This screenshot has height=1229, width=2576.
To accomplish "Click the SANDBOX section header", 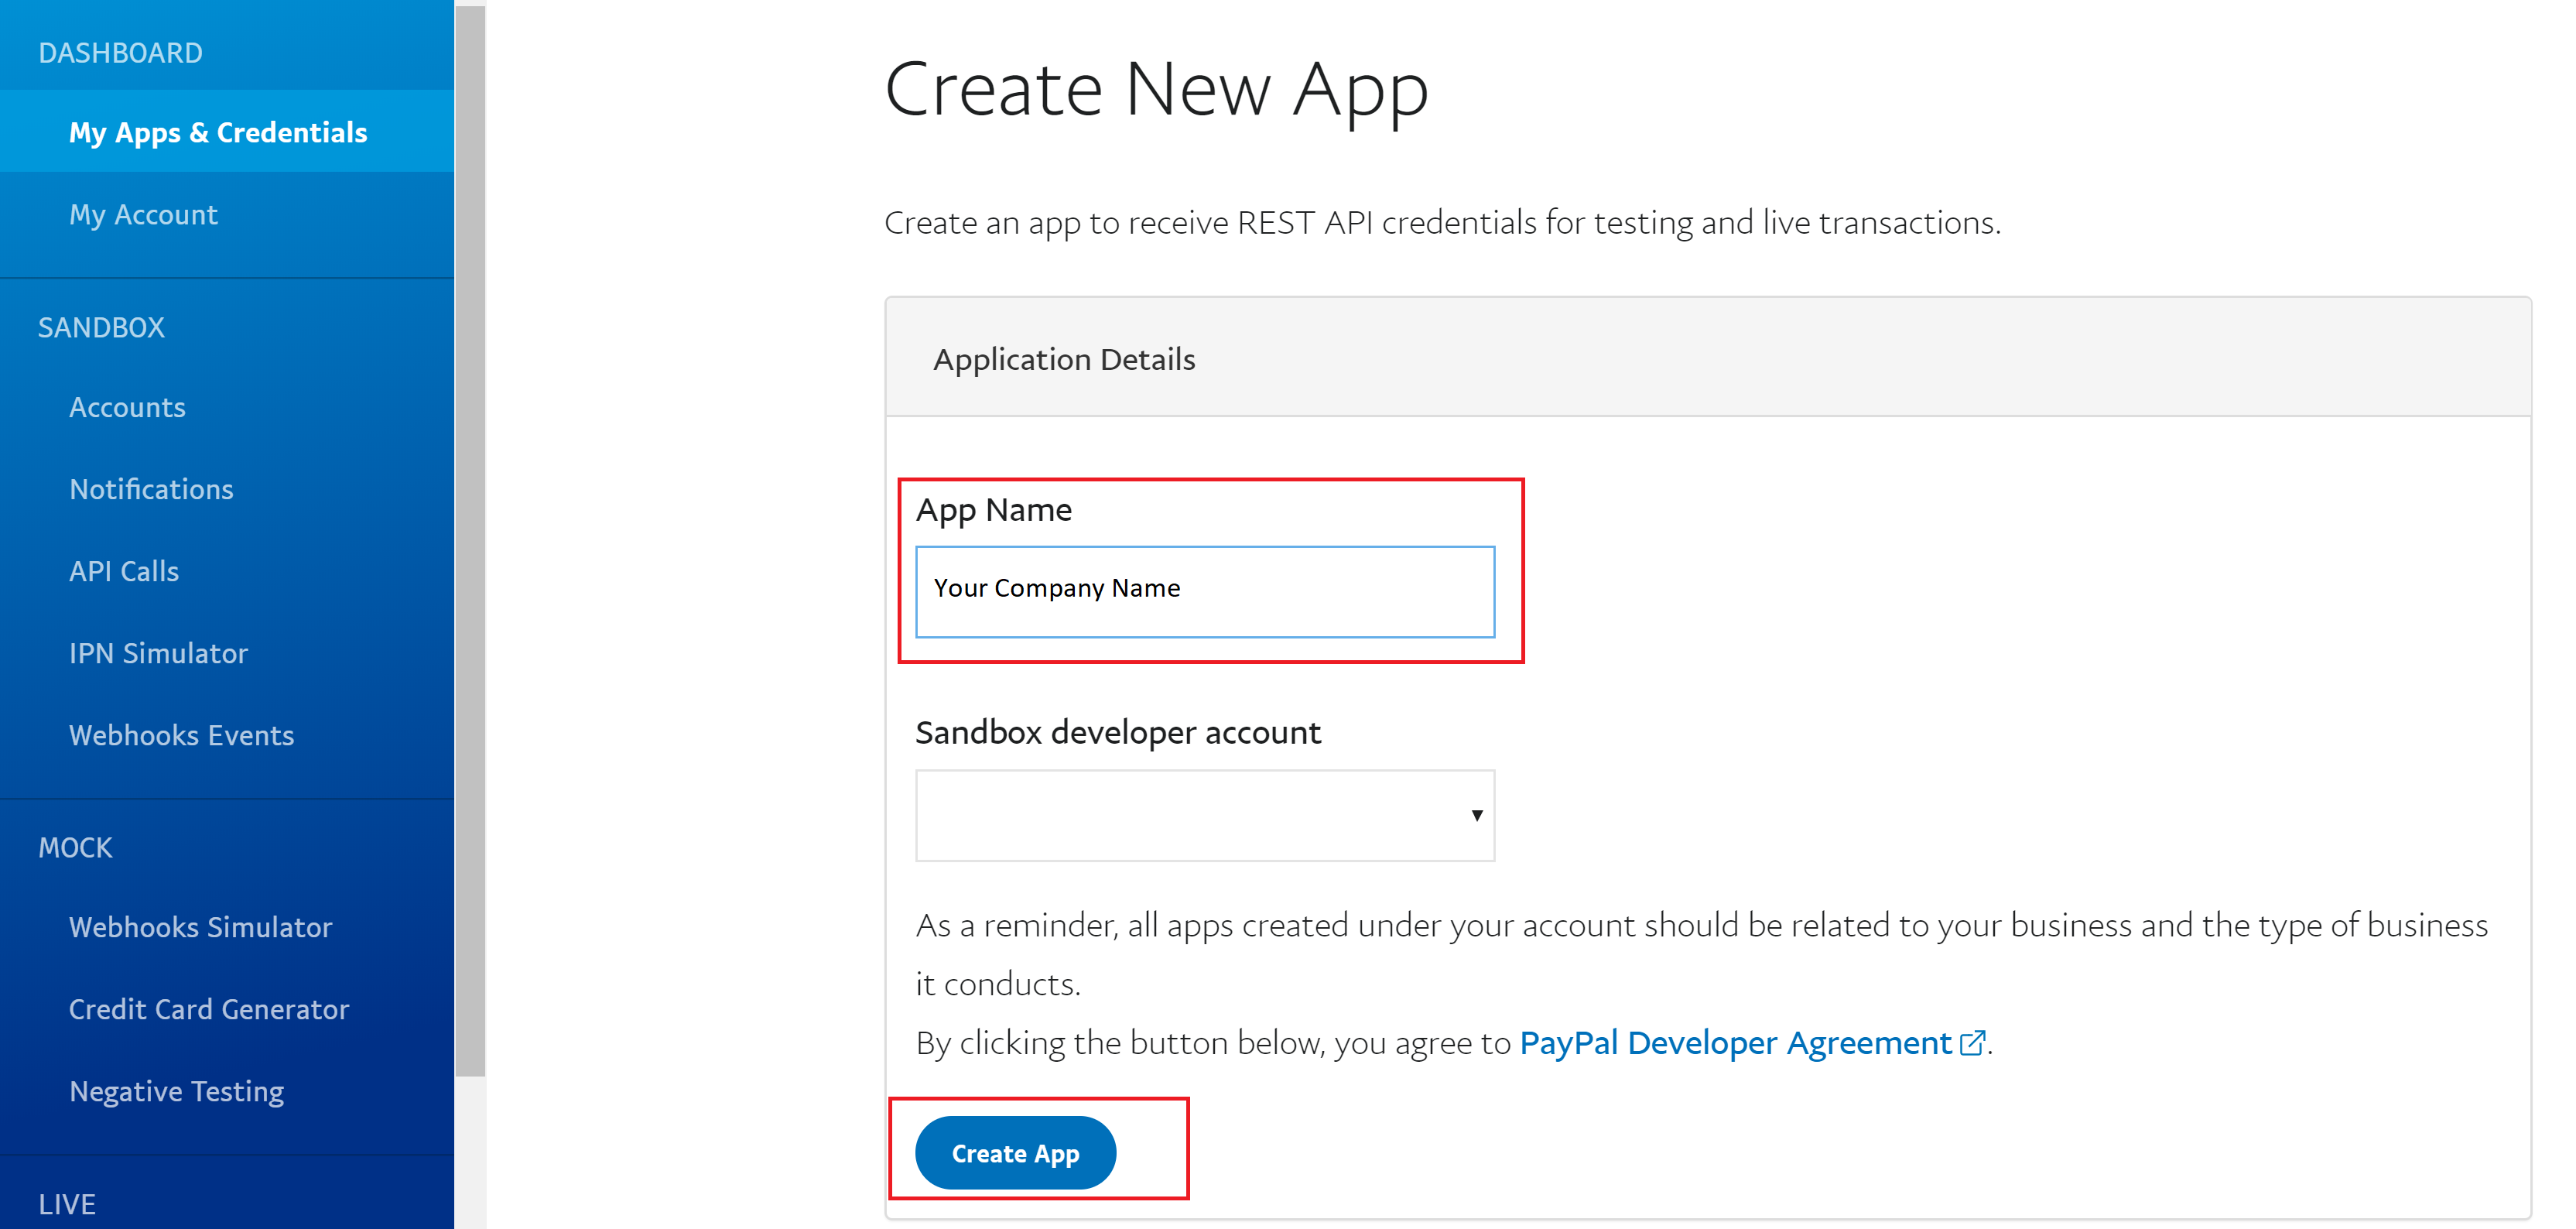I will click(101, 327).
